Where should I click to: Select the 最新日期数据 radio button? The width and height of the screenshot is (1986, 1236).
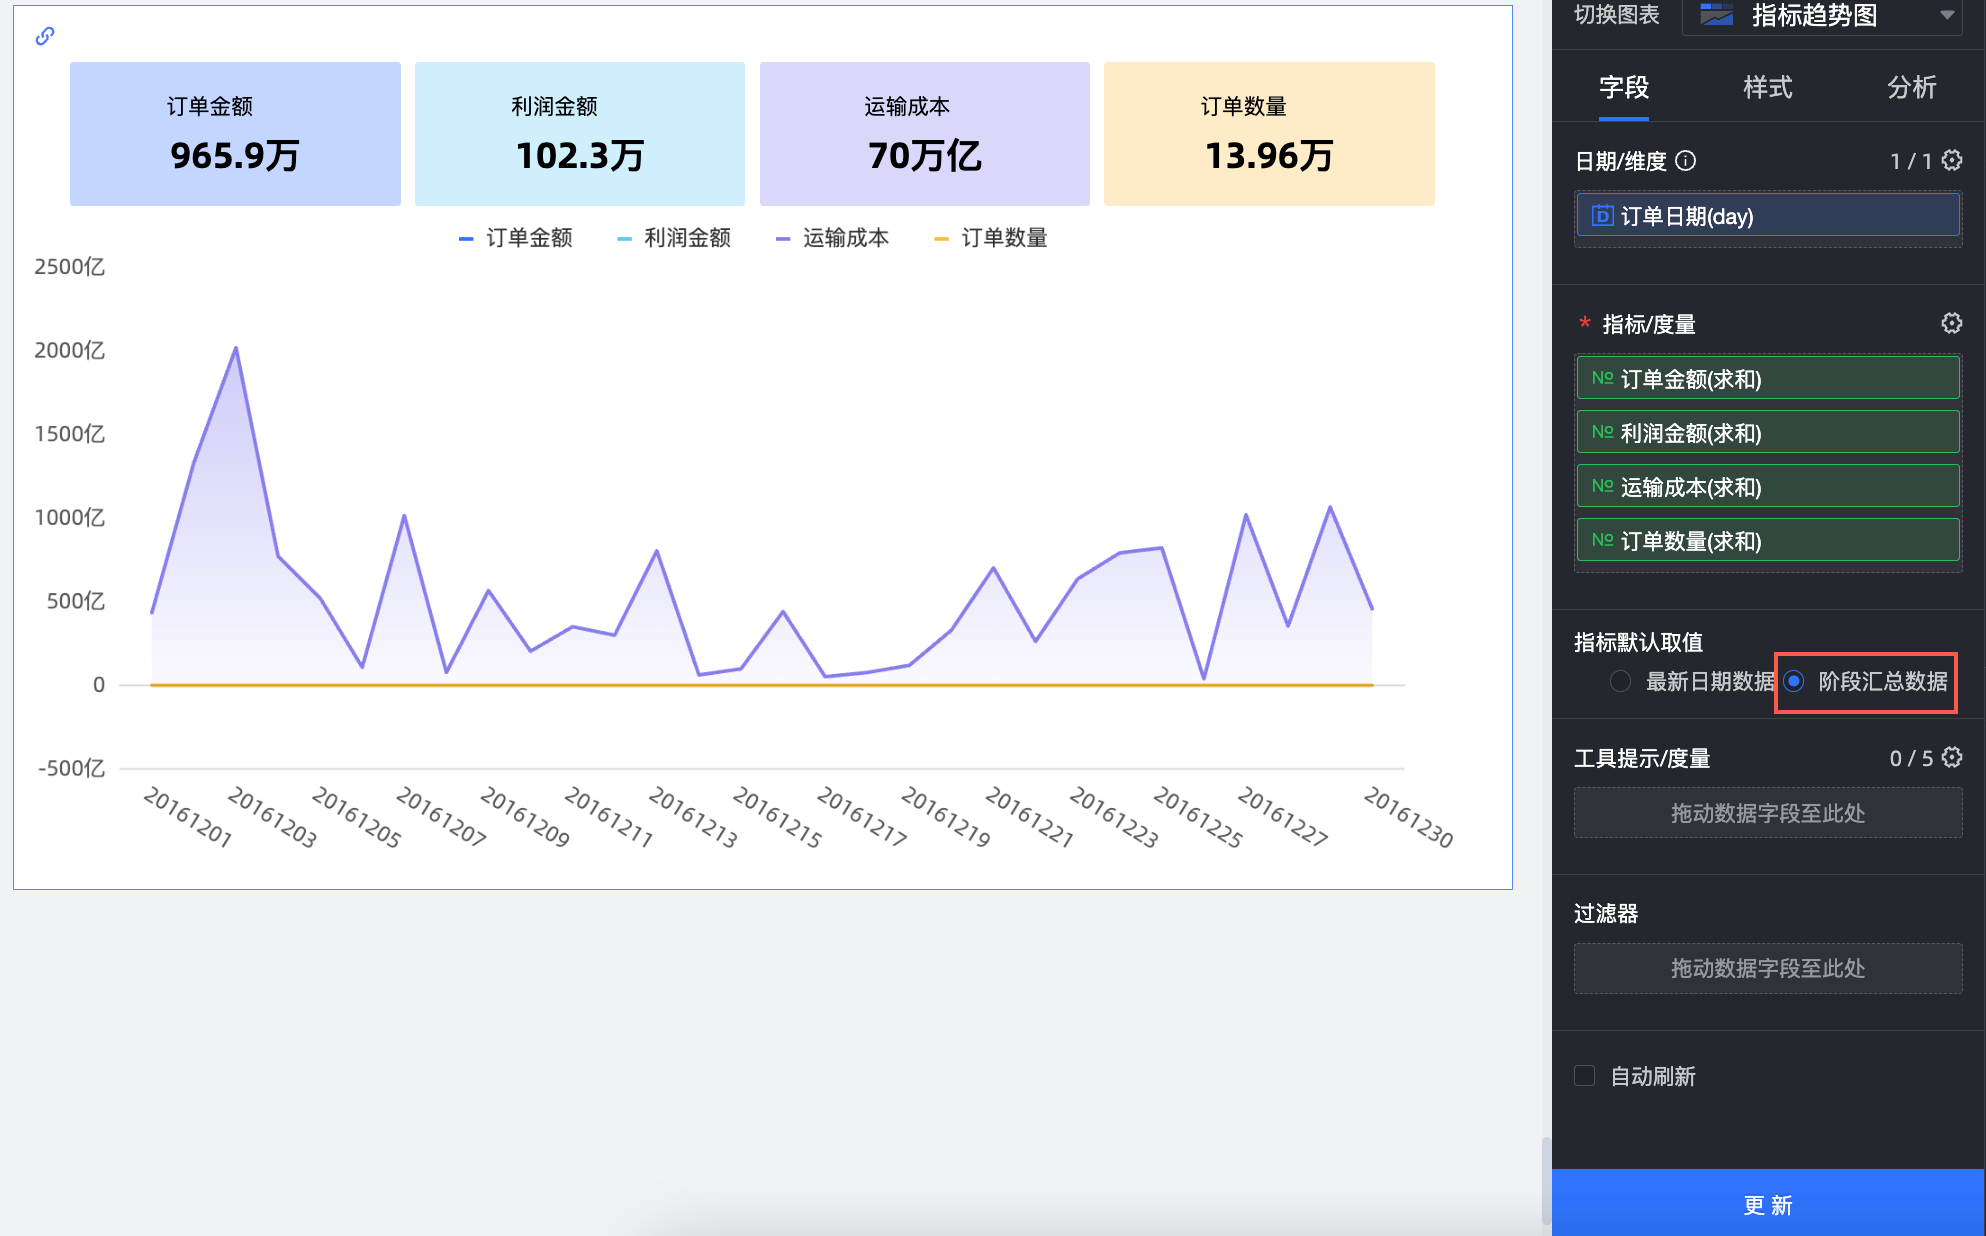(1620, 681)
